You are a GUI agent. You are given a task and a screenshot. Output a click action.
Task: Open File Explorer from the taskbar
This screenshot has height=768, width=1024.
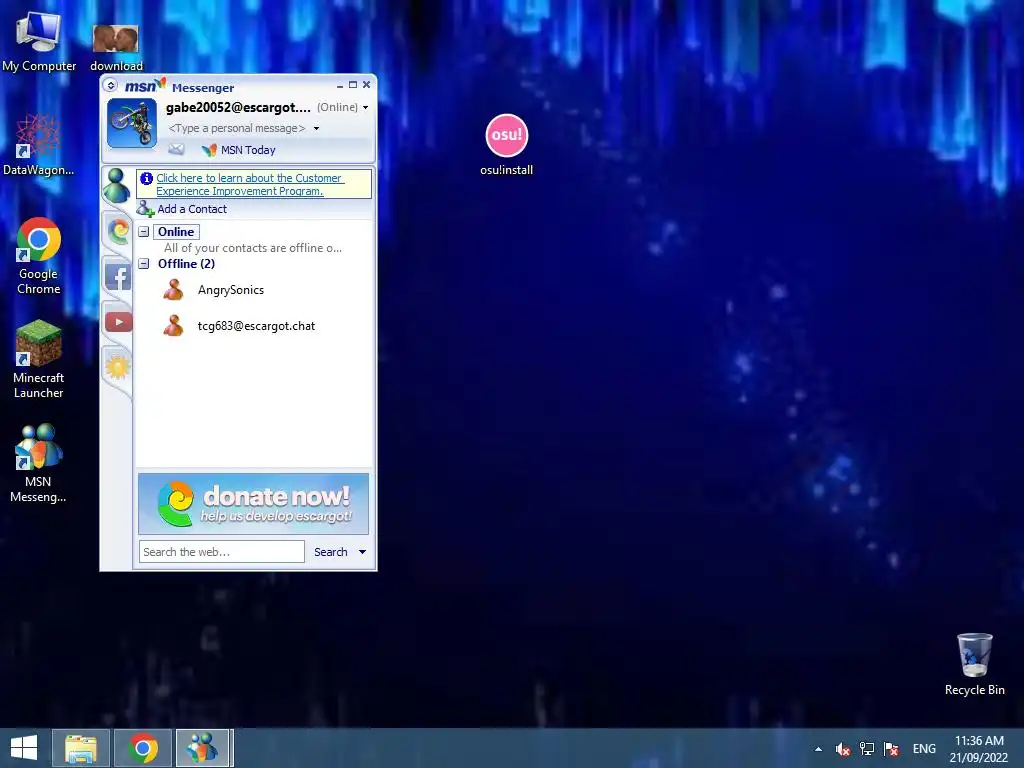pyautogui.click(x=80, y=748)
